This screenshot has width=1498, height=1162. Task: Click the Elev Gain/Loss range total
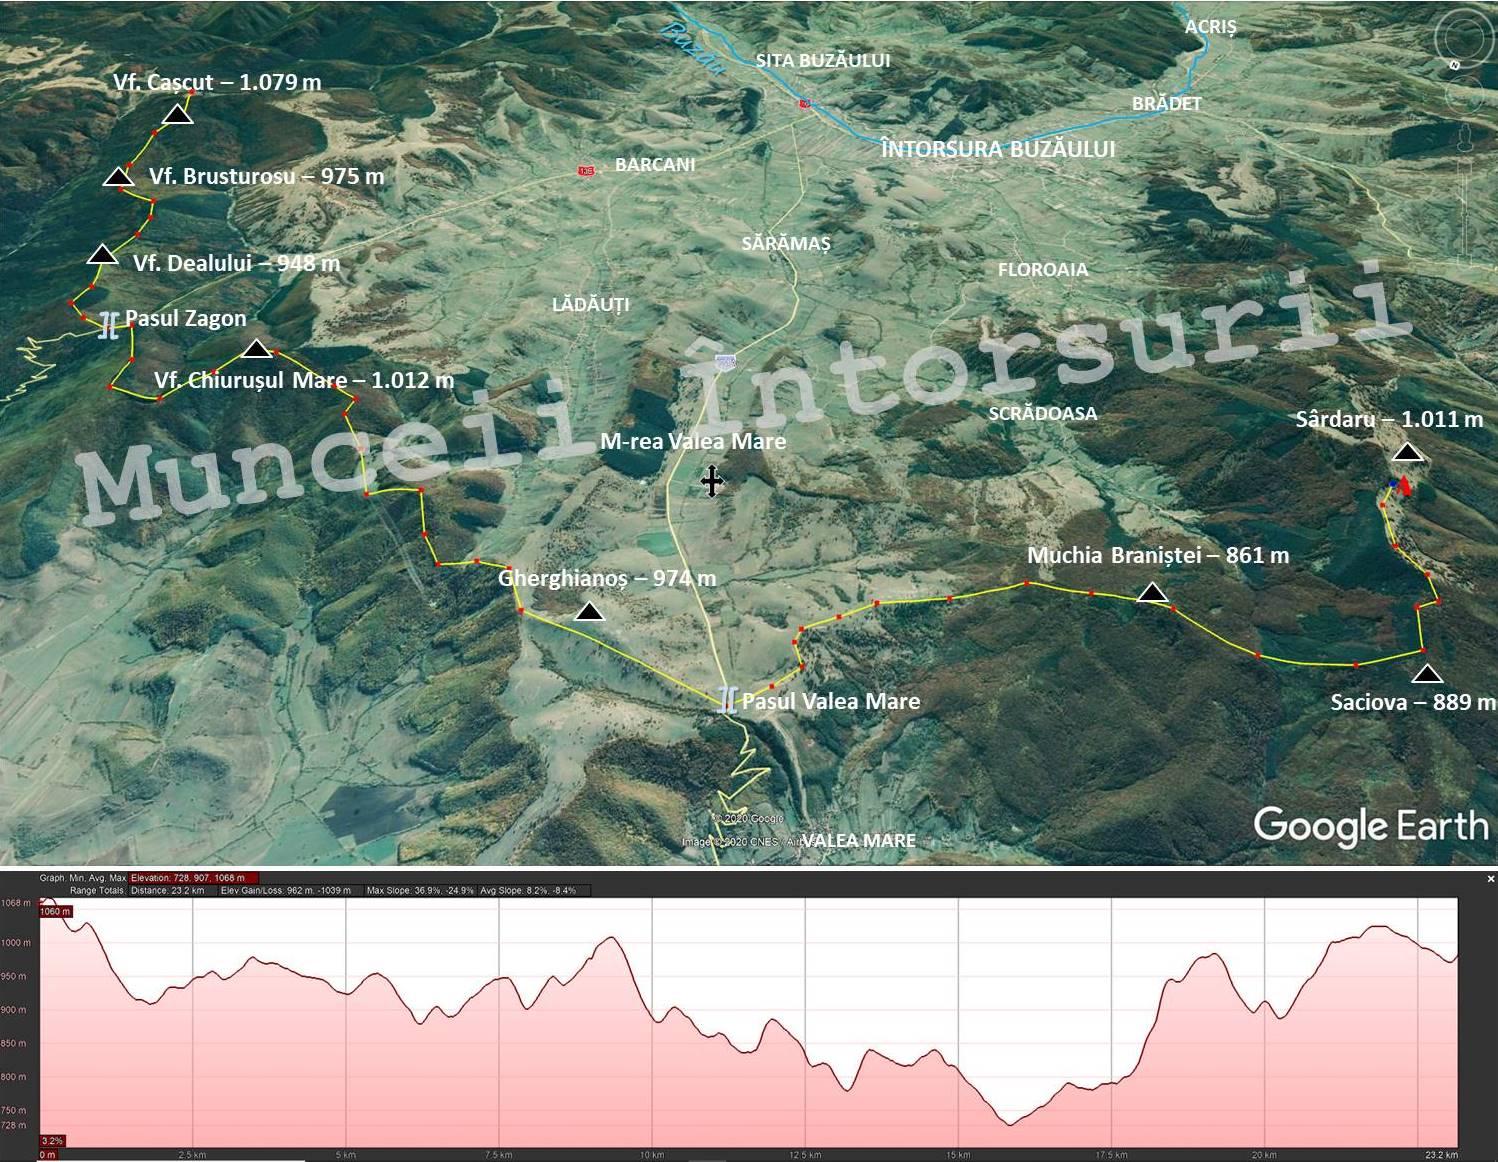click(x=285, y=890)
